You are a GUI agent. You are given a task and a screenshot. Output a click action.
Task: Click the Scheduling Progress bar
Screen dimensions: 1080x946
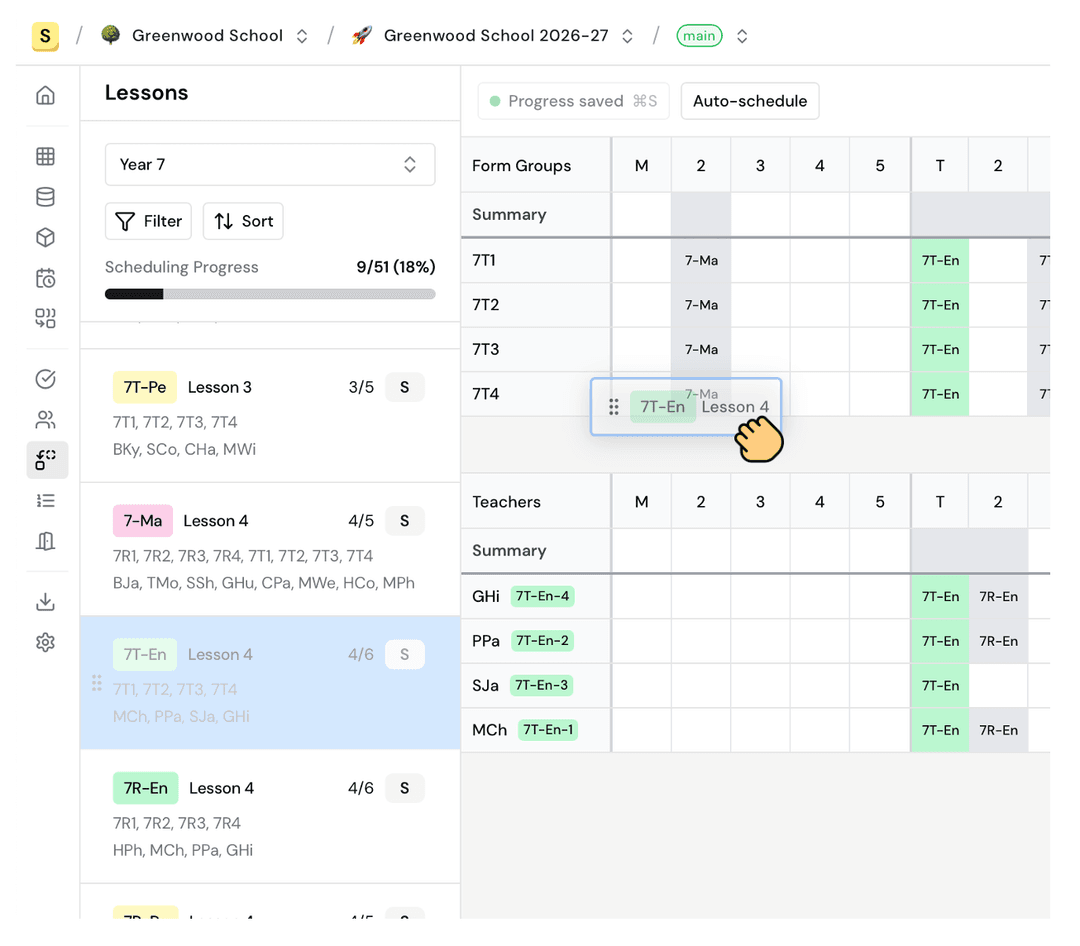click(x=269, y=294)
